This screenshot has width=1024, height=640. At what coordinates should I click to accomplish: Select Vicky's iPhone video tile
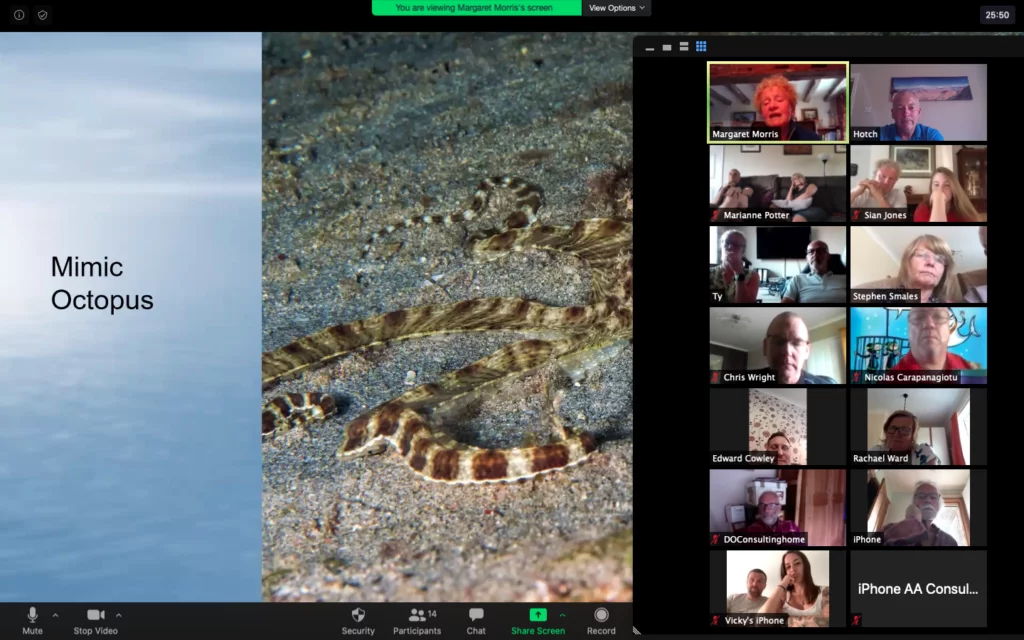pos(778,588)
